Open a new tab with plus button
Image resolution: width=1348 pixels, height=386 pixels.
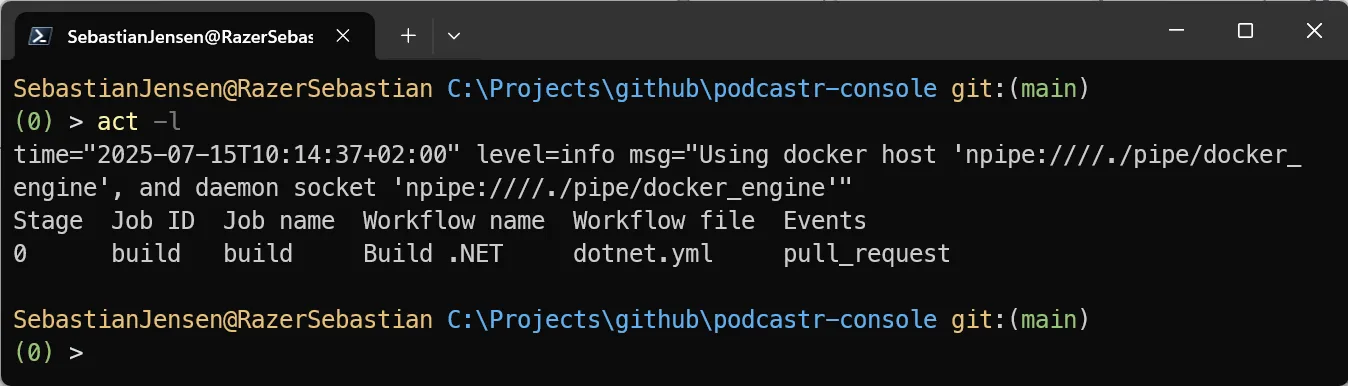(407, 36)
